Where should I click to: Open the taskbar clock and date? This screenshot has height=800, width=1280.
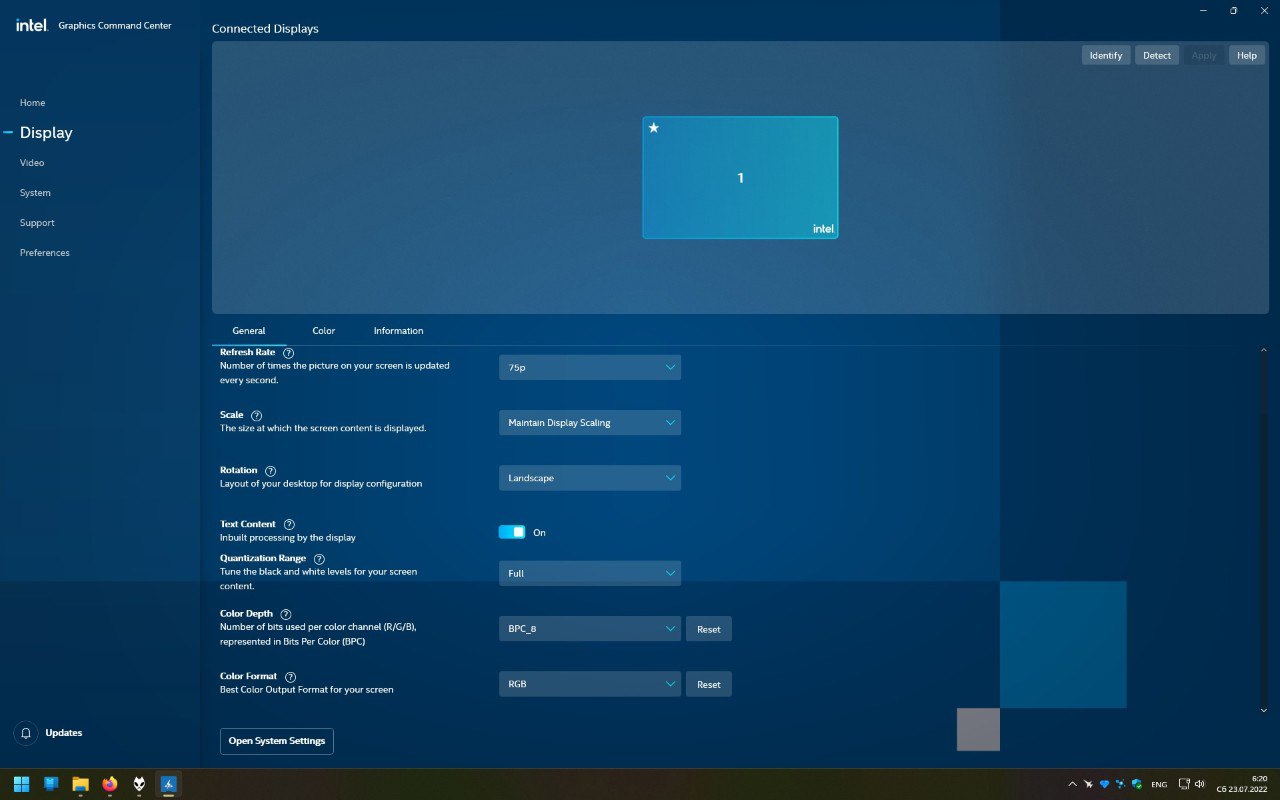point(1241,784)
